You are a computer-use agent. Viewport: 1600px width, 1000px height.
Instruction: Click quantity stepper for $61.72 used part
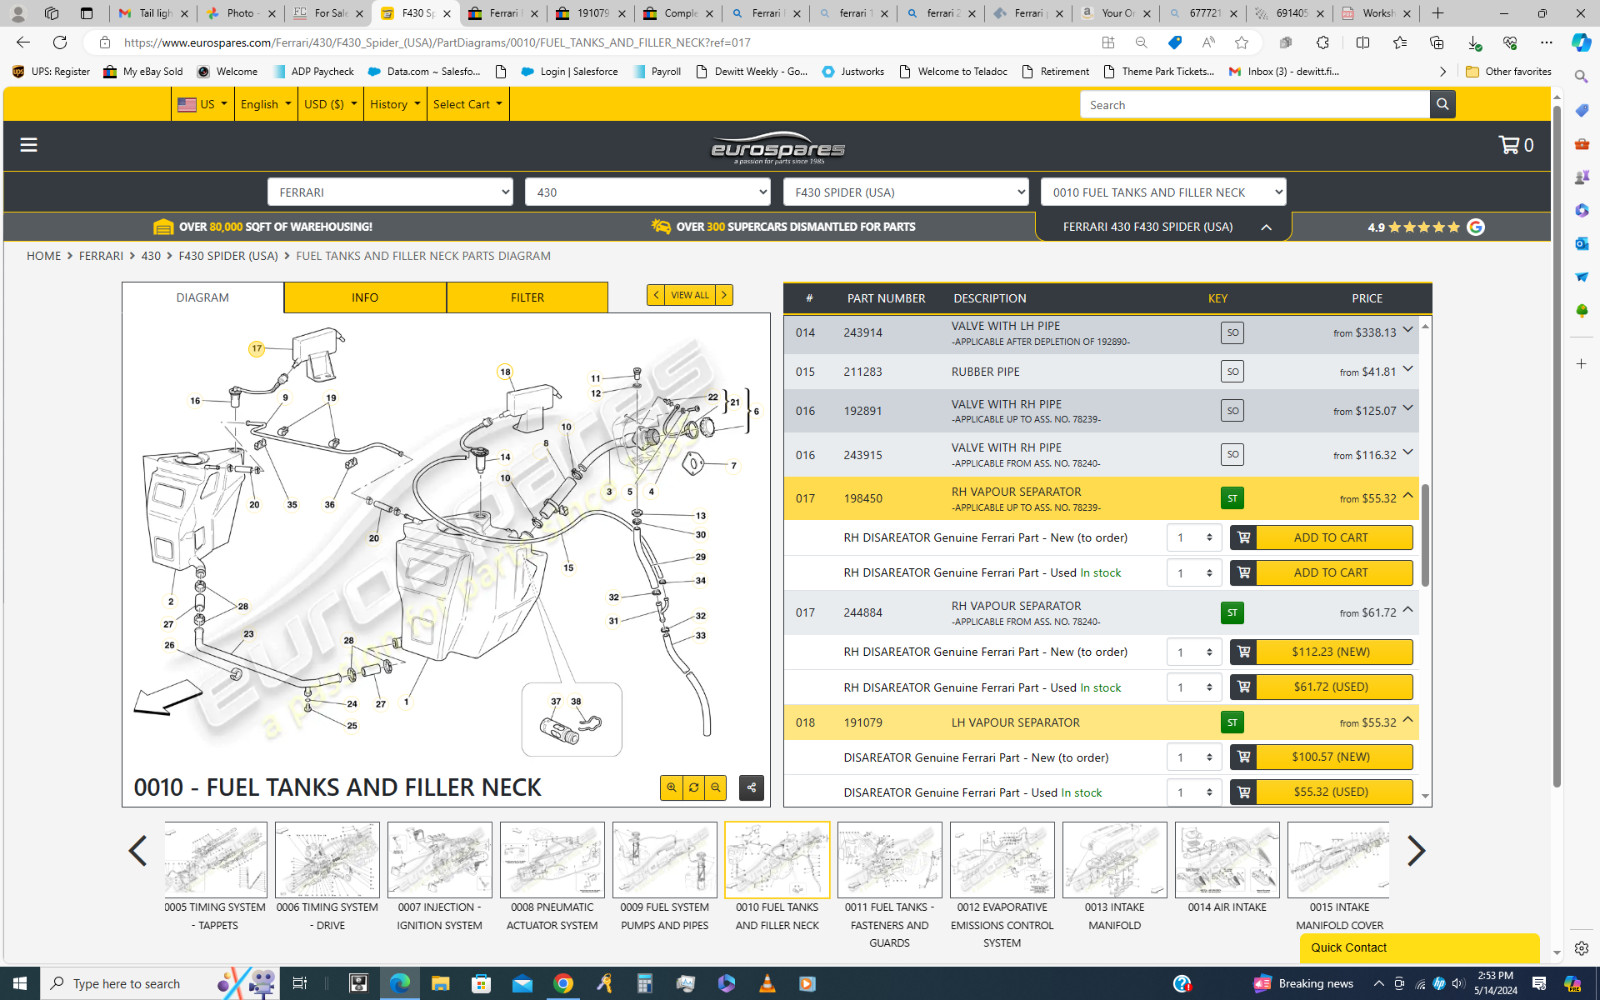[1194, 687]
